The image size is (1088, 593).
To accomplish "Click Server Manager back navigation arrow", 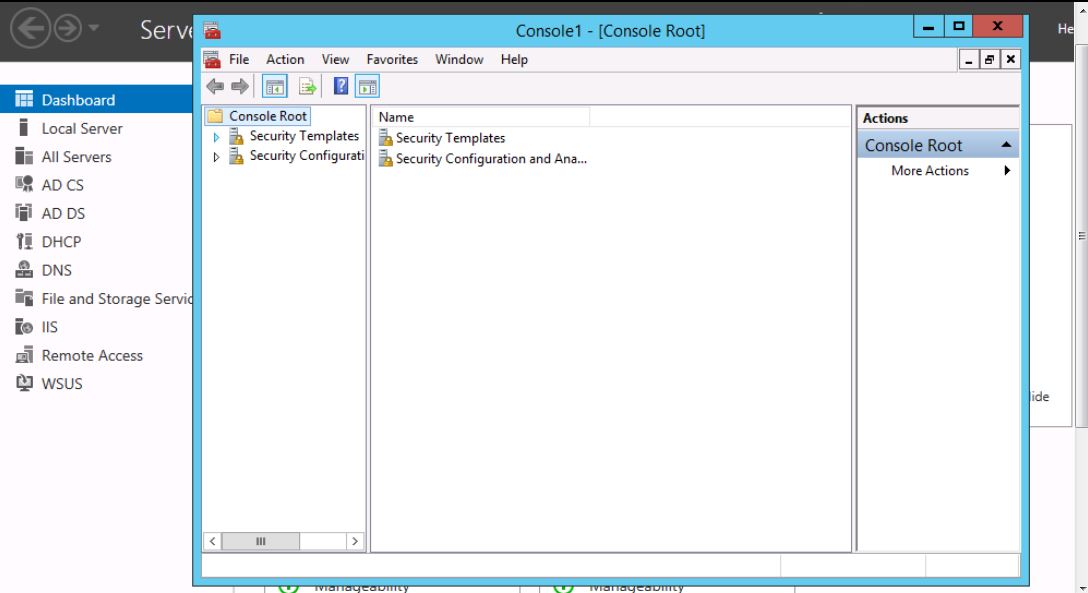I will [31, 28].
